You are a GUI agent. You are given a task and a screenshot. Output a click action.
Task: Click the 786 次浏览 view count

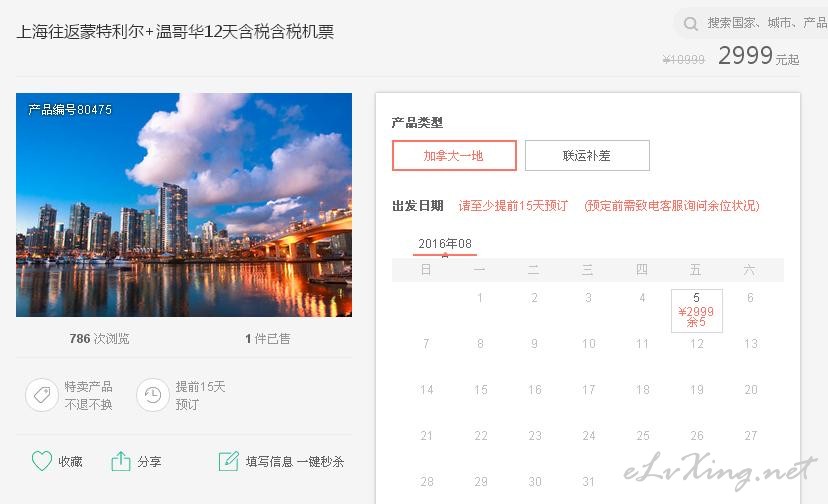click(x=99, y=339)
